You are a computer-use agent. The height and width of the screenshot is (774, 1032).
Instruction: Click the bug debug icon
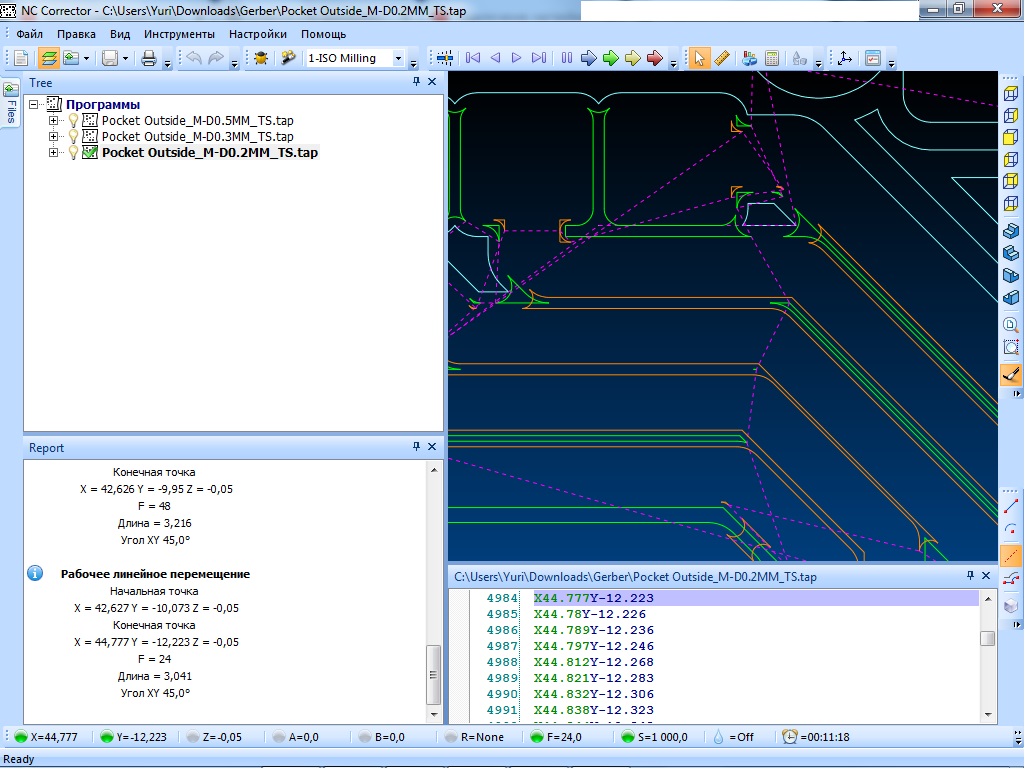[260, 58]
